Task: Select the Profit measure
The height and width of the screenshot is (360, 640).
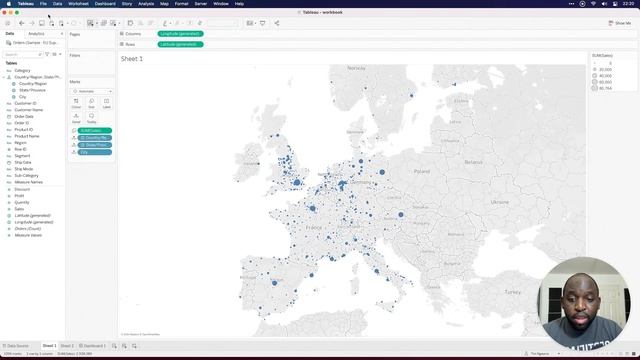Action: click(x=19, y=196)
